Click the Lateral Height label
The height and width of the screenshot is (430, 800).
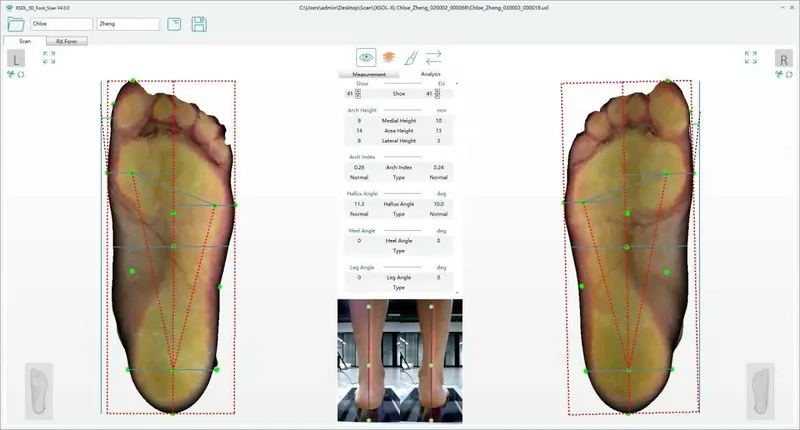point(399,141)
